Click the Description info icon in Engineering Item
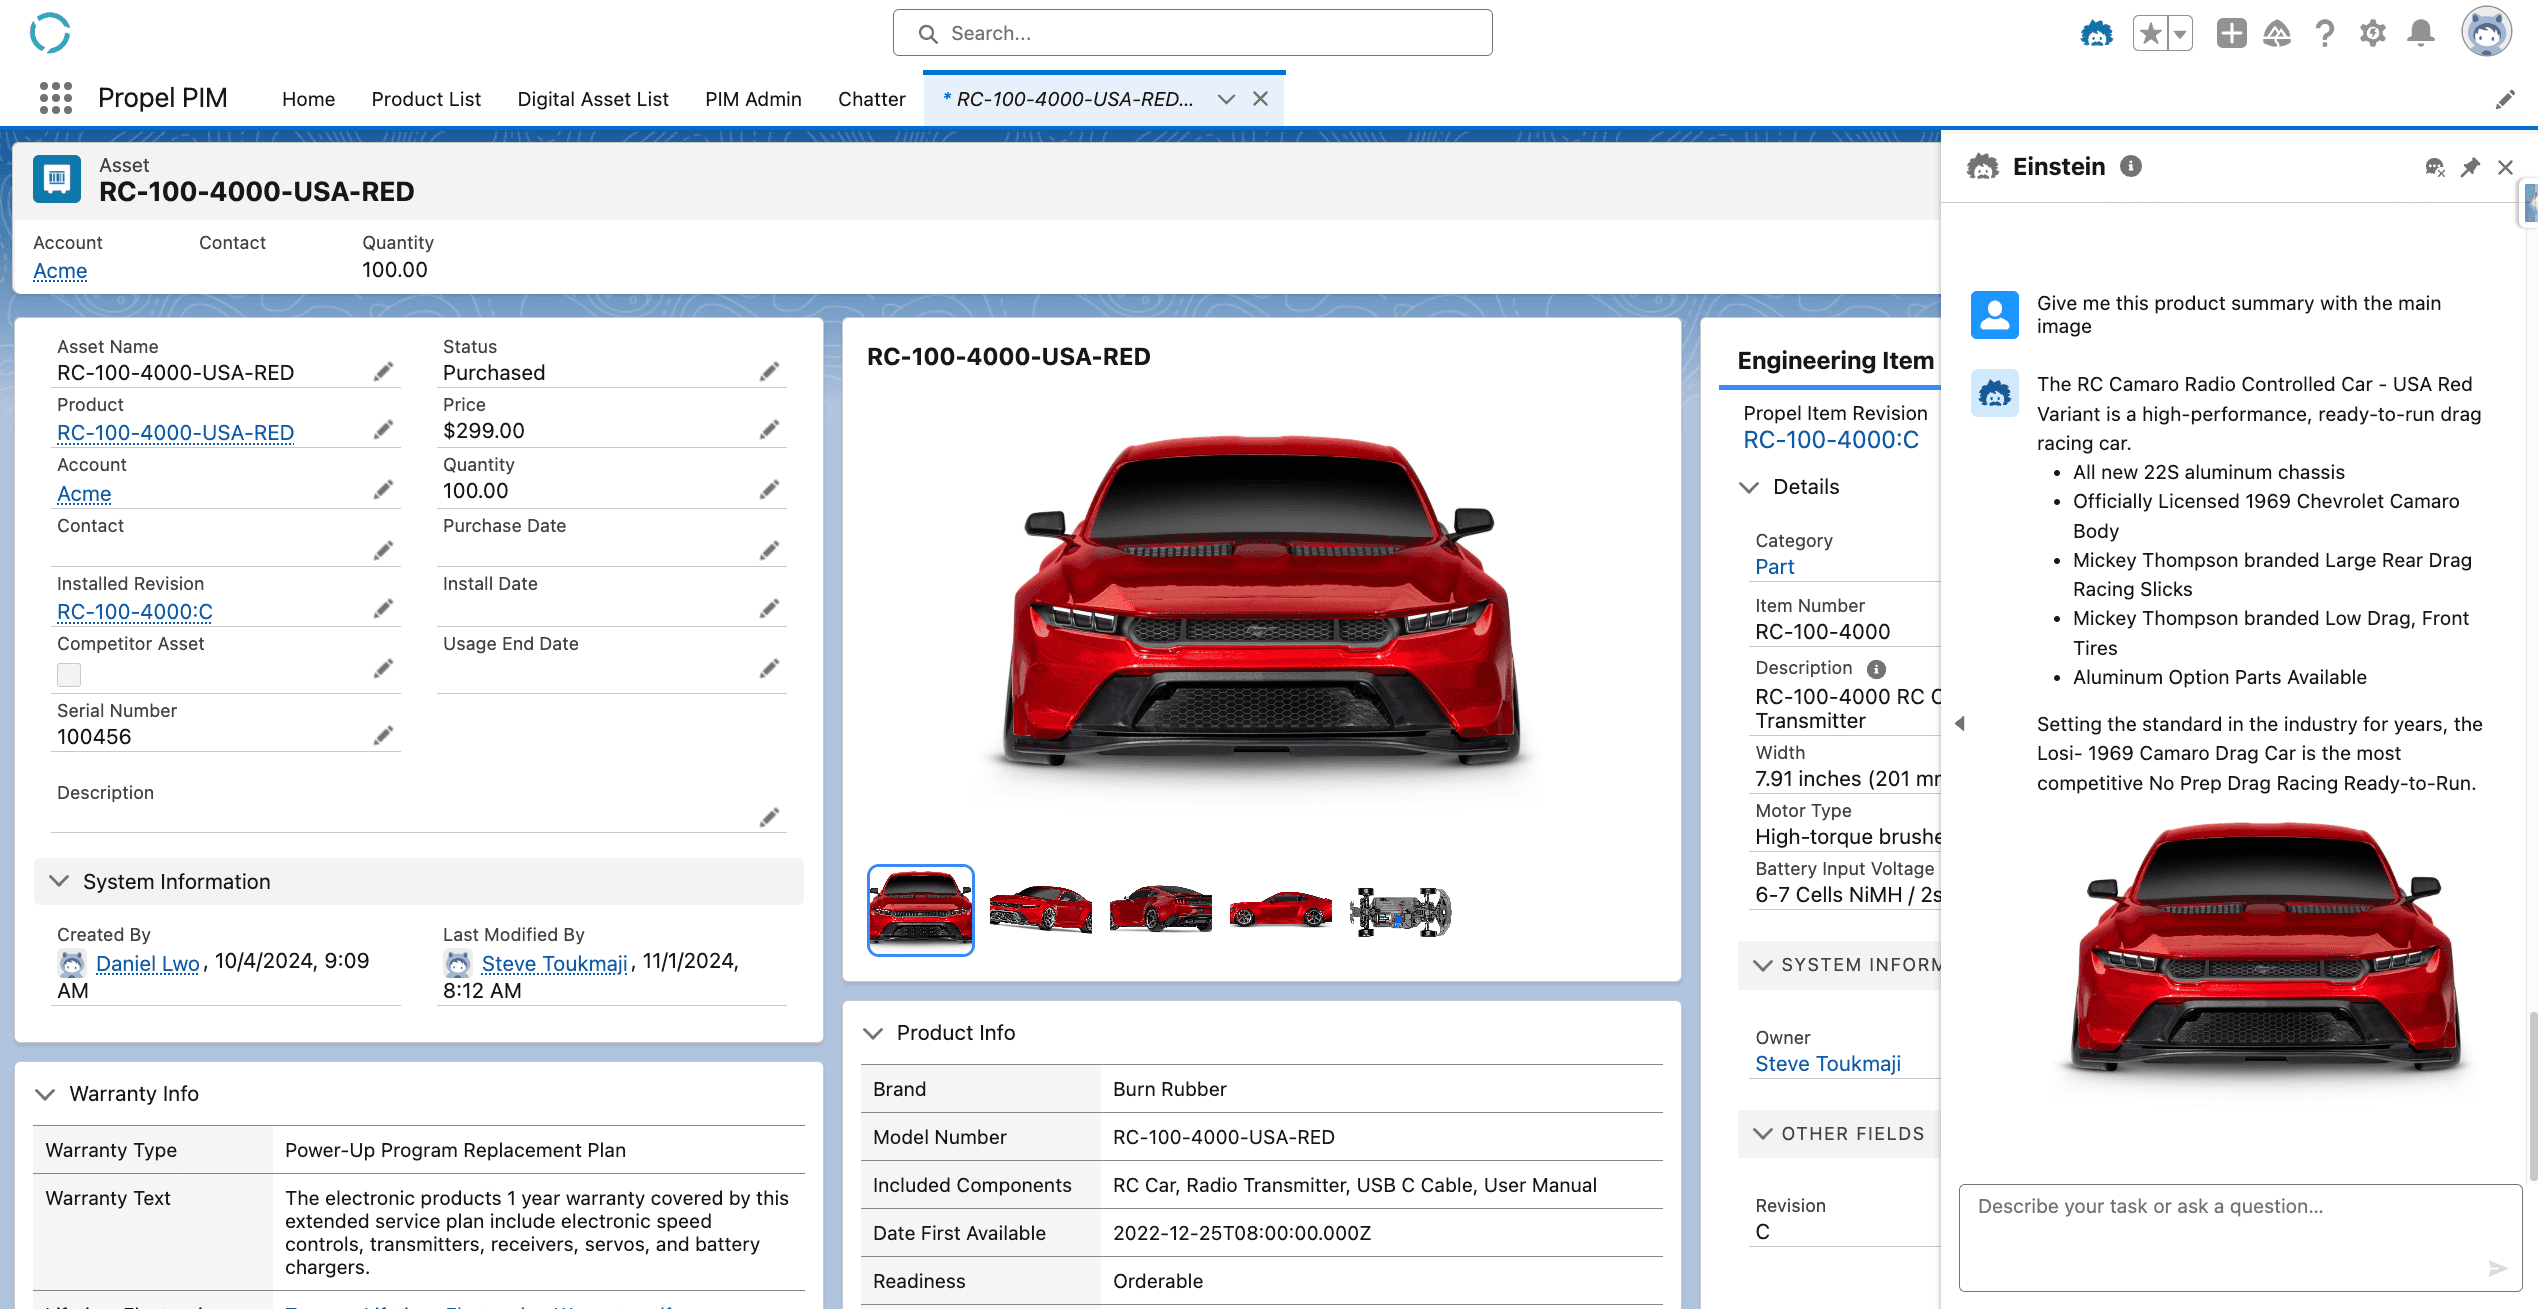Image resolution: width=2538 pixels, height=1309 pixels. 1876,669
